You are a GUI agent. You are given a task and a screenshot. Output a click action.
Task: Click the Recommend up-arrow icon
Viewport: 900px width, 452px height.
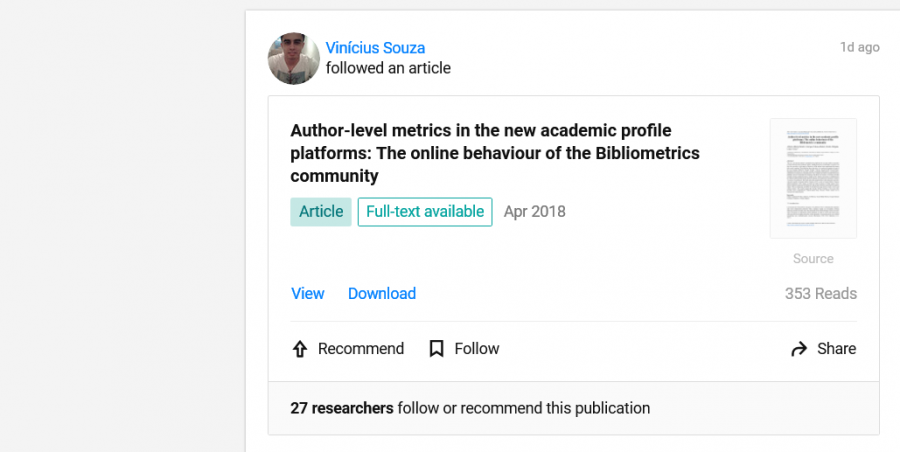pos(299,349)
